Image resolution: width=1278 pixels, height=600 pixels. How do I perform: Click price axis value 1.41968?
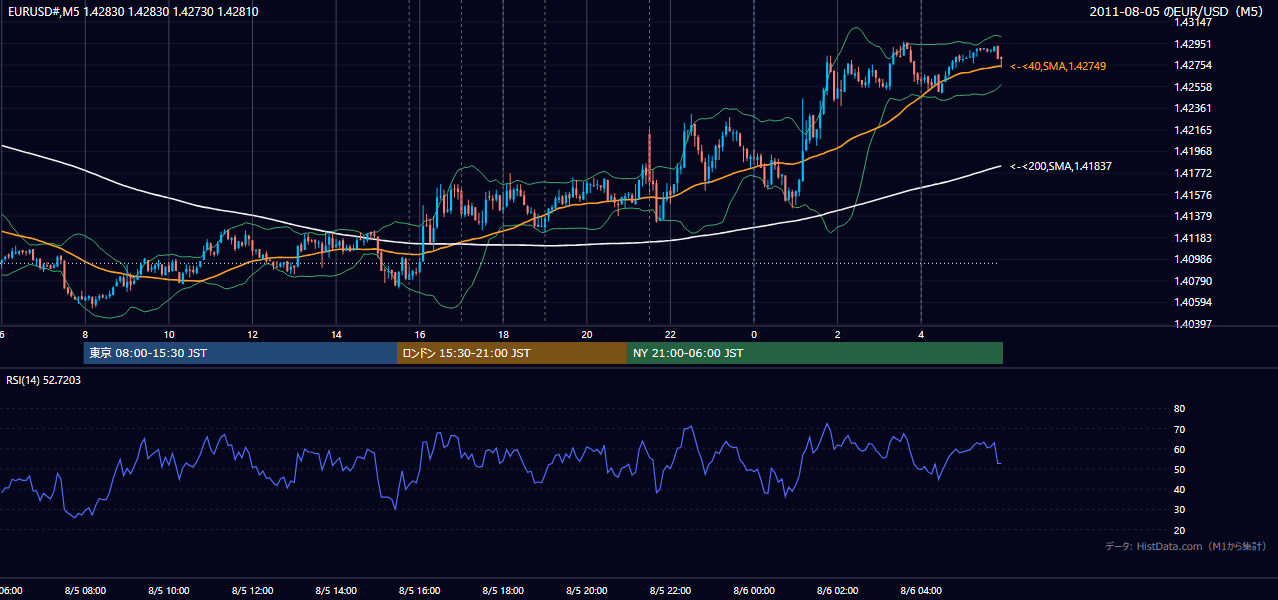click(1192, 151)
